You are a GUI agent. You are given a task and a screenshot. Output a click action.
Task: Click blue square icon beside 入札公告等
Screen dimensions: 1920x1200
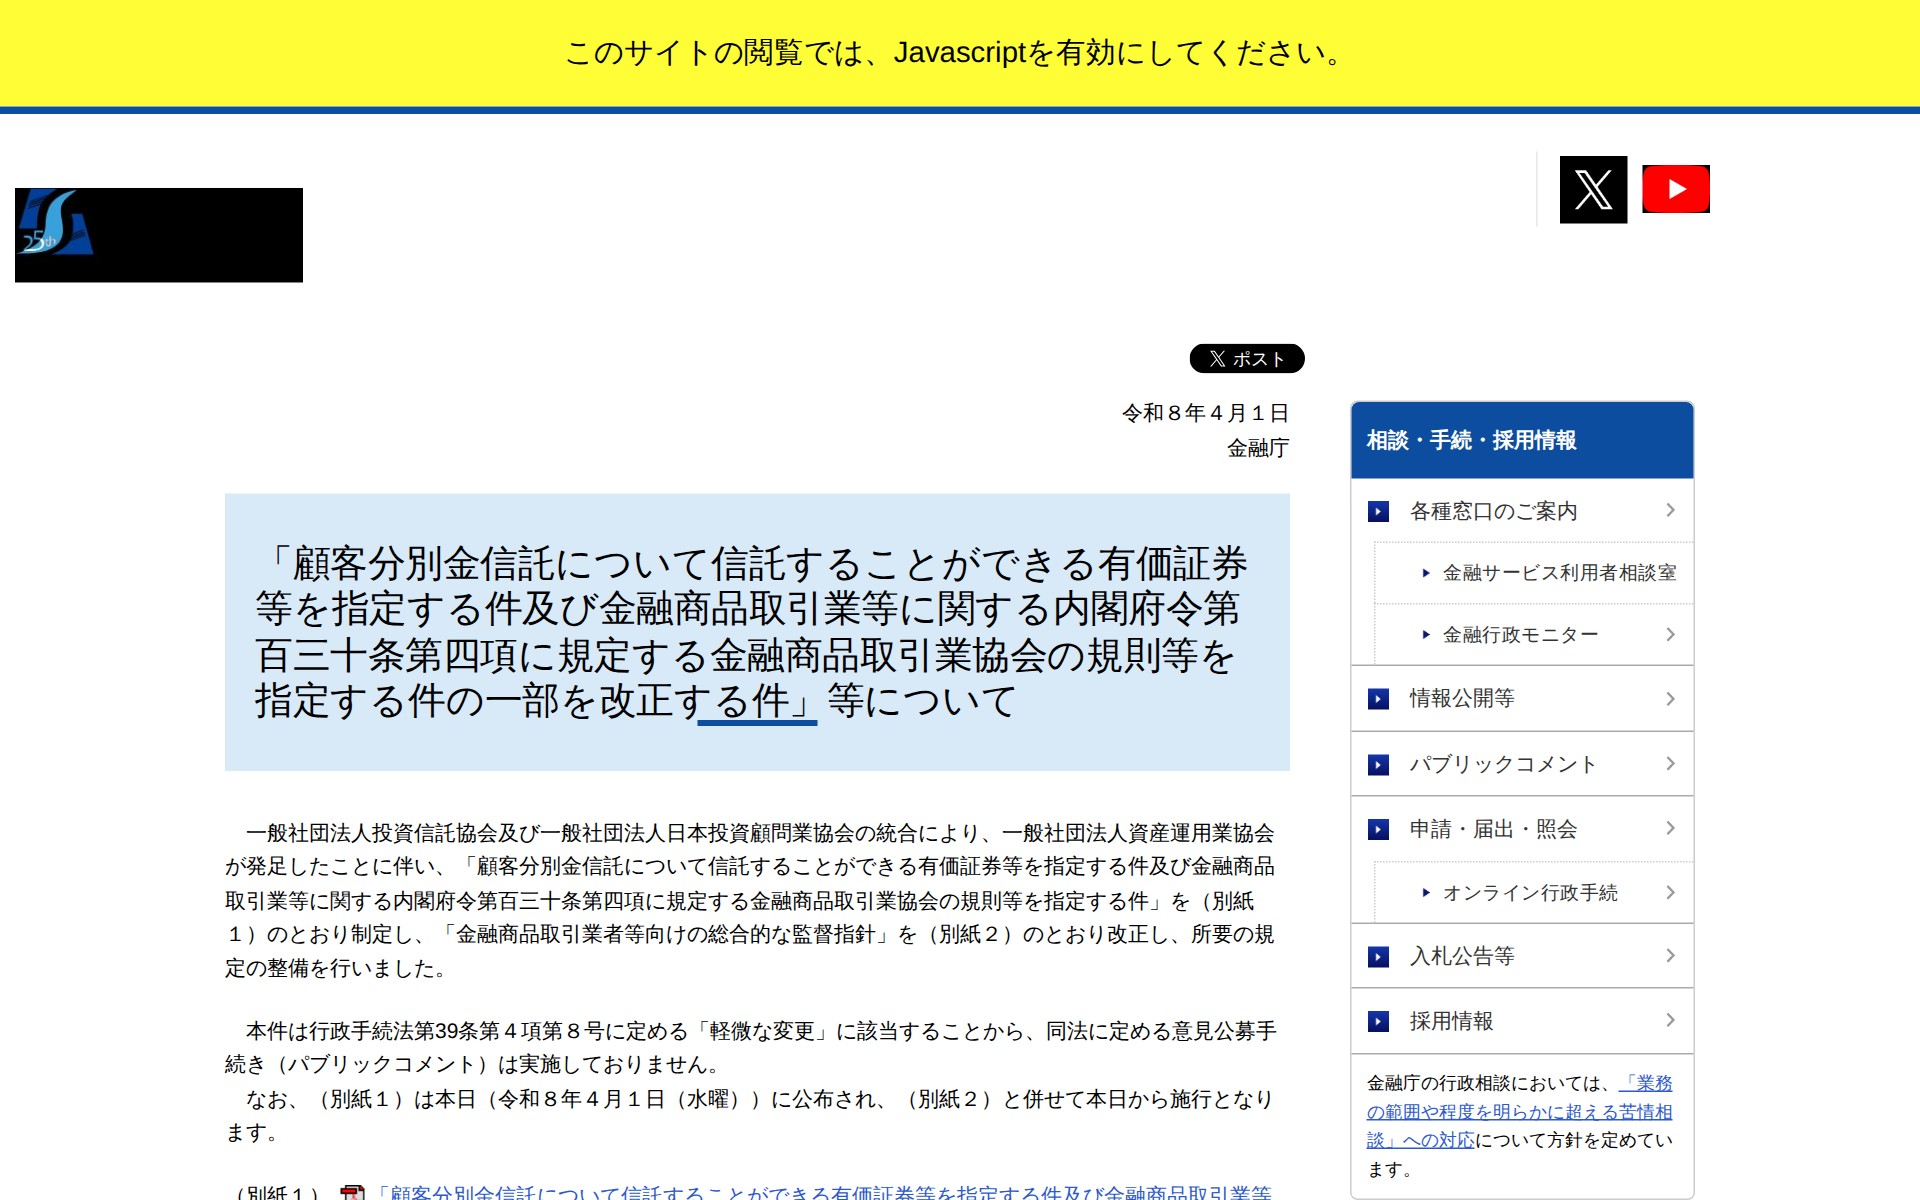1378,956
